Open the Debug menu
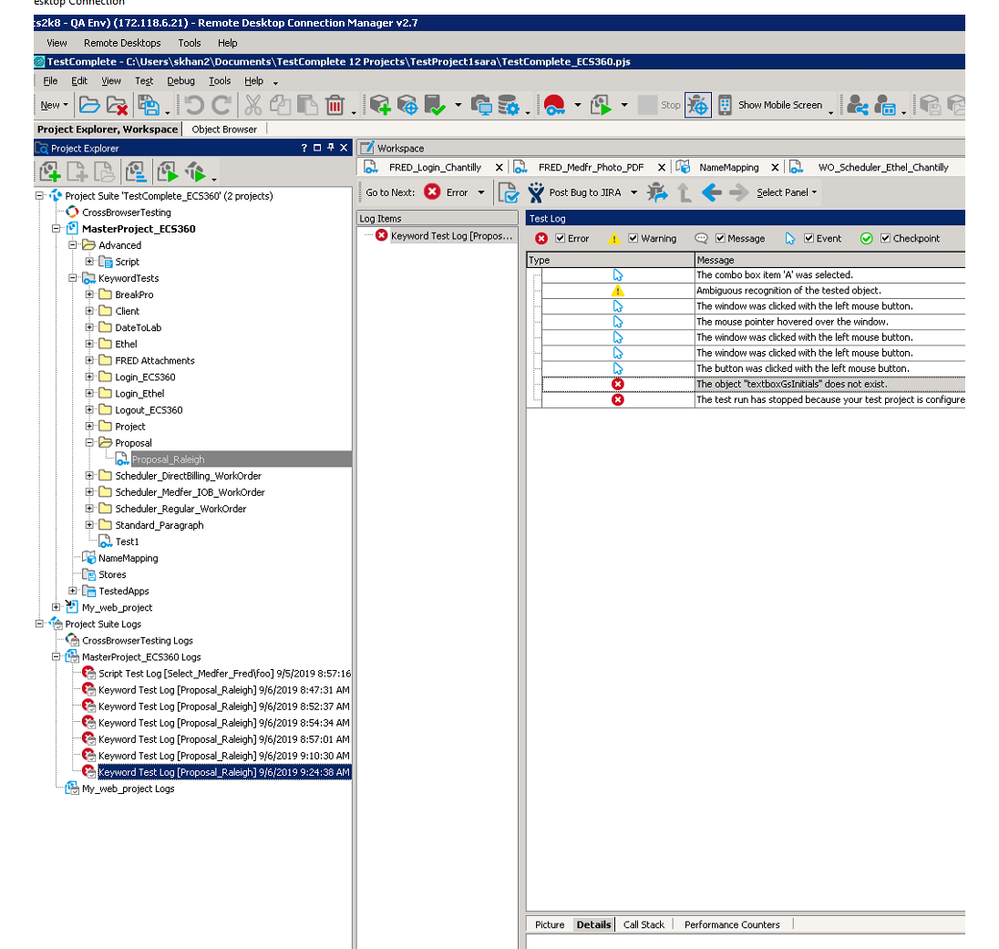999x949 pixels. [181, 81]
